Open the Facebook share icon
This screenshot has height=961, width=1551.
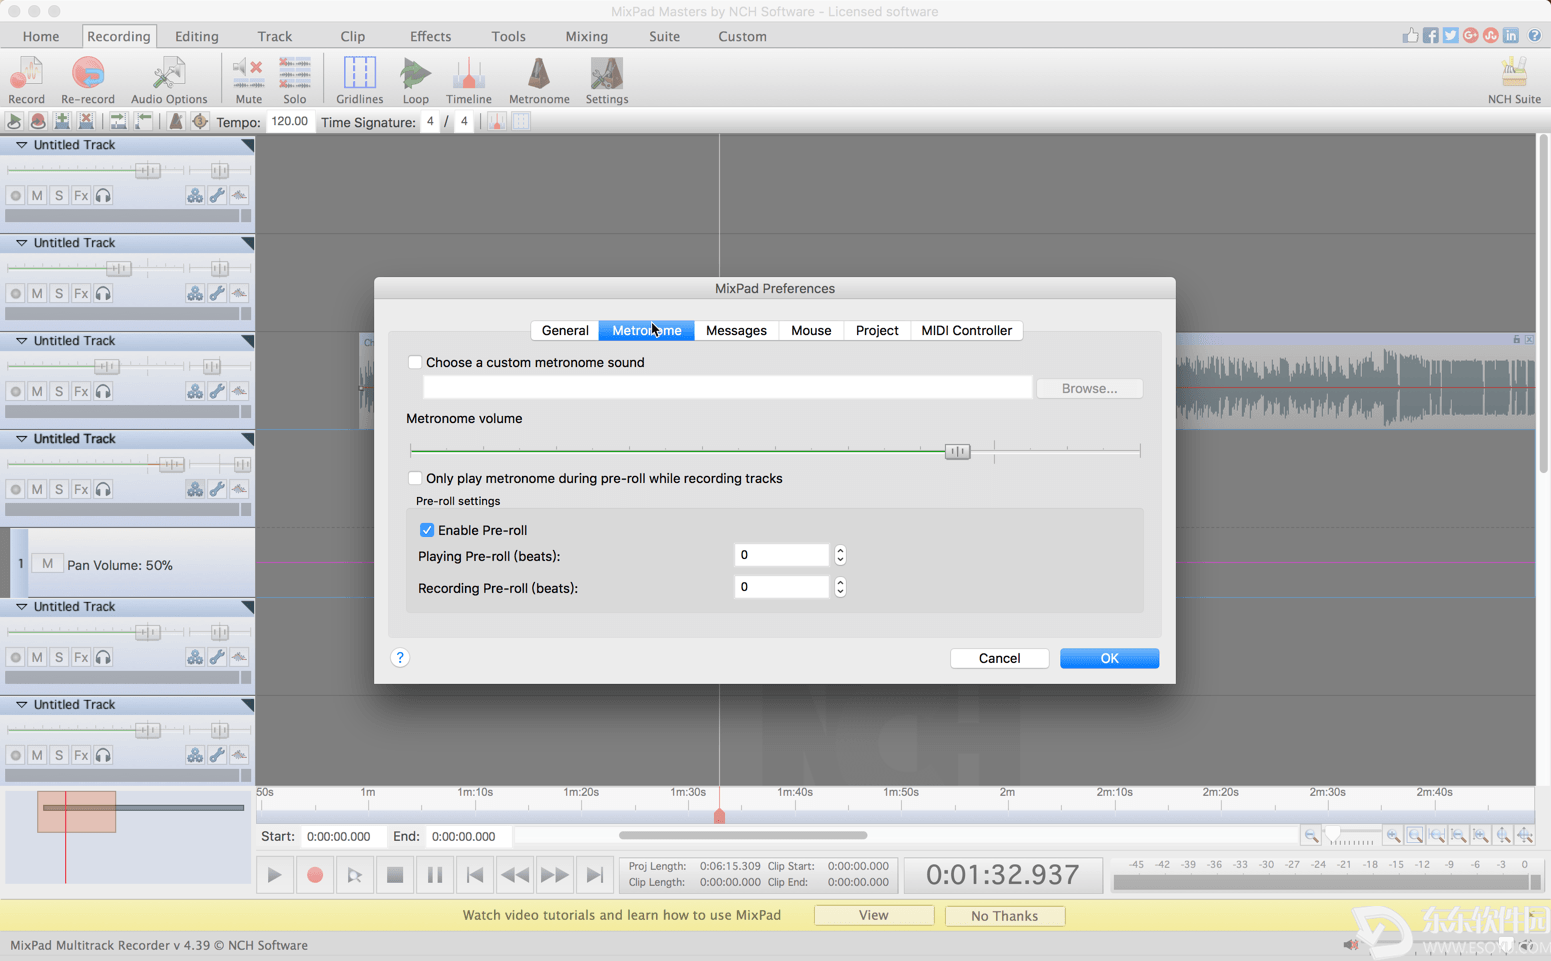pos(1430,36)
